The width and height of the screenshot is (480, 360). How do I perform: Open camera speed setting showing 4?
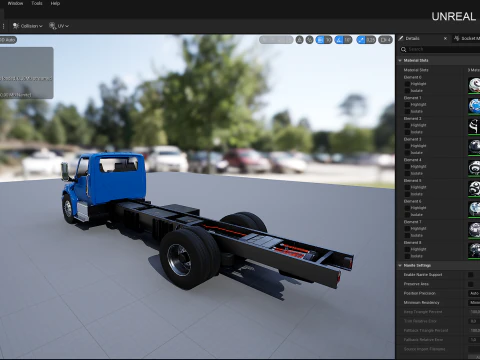[x=385, y=40]
